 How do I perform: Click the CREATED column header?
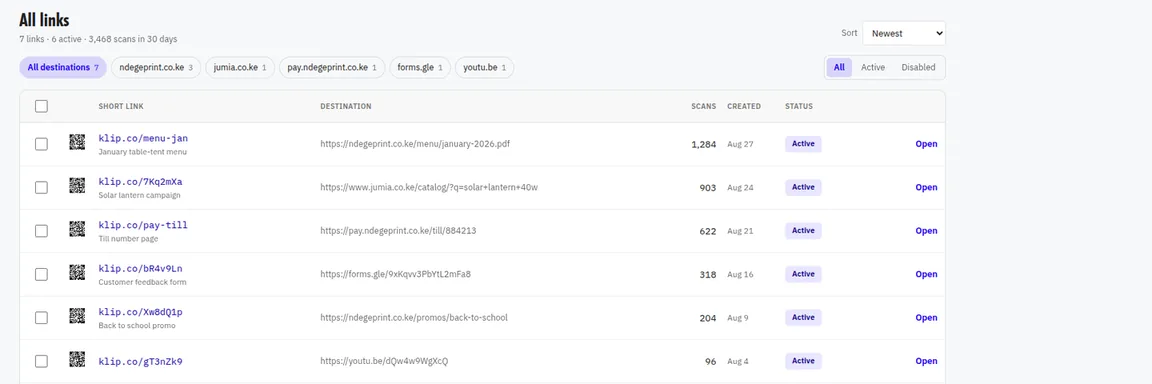click(x=744, y=106)
